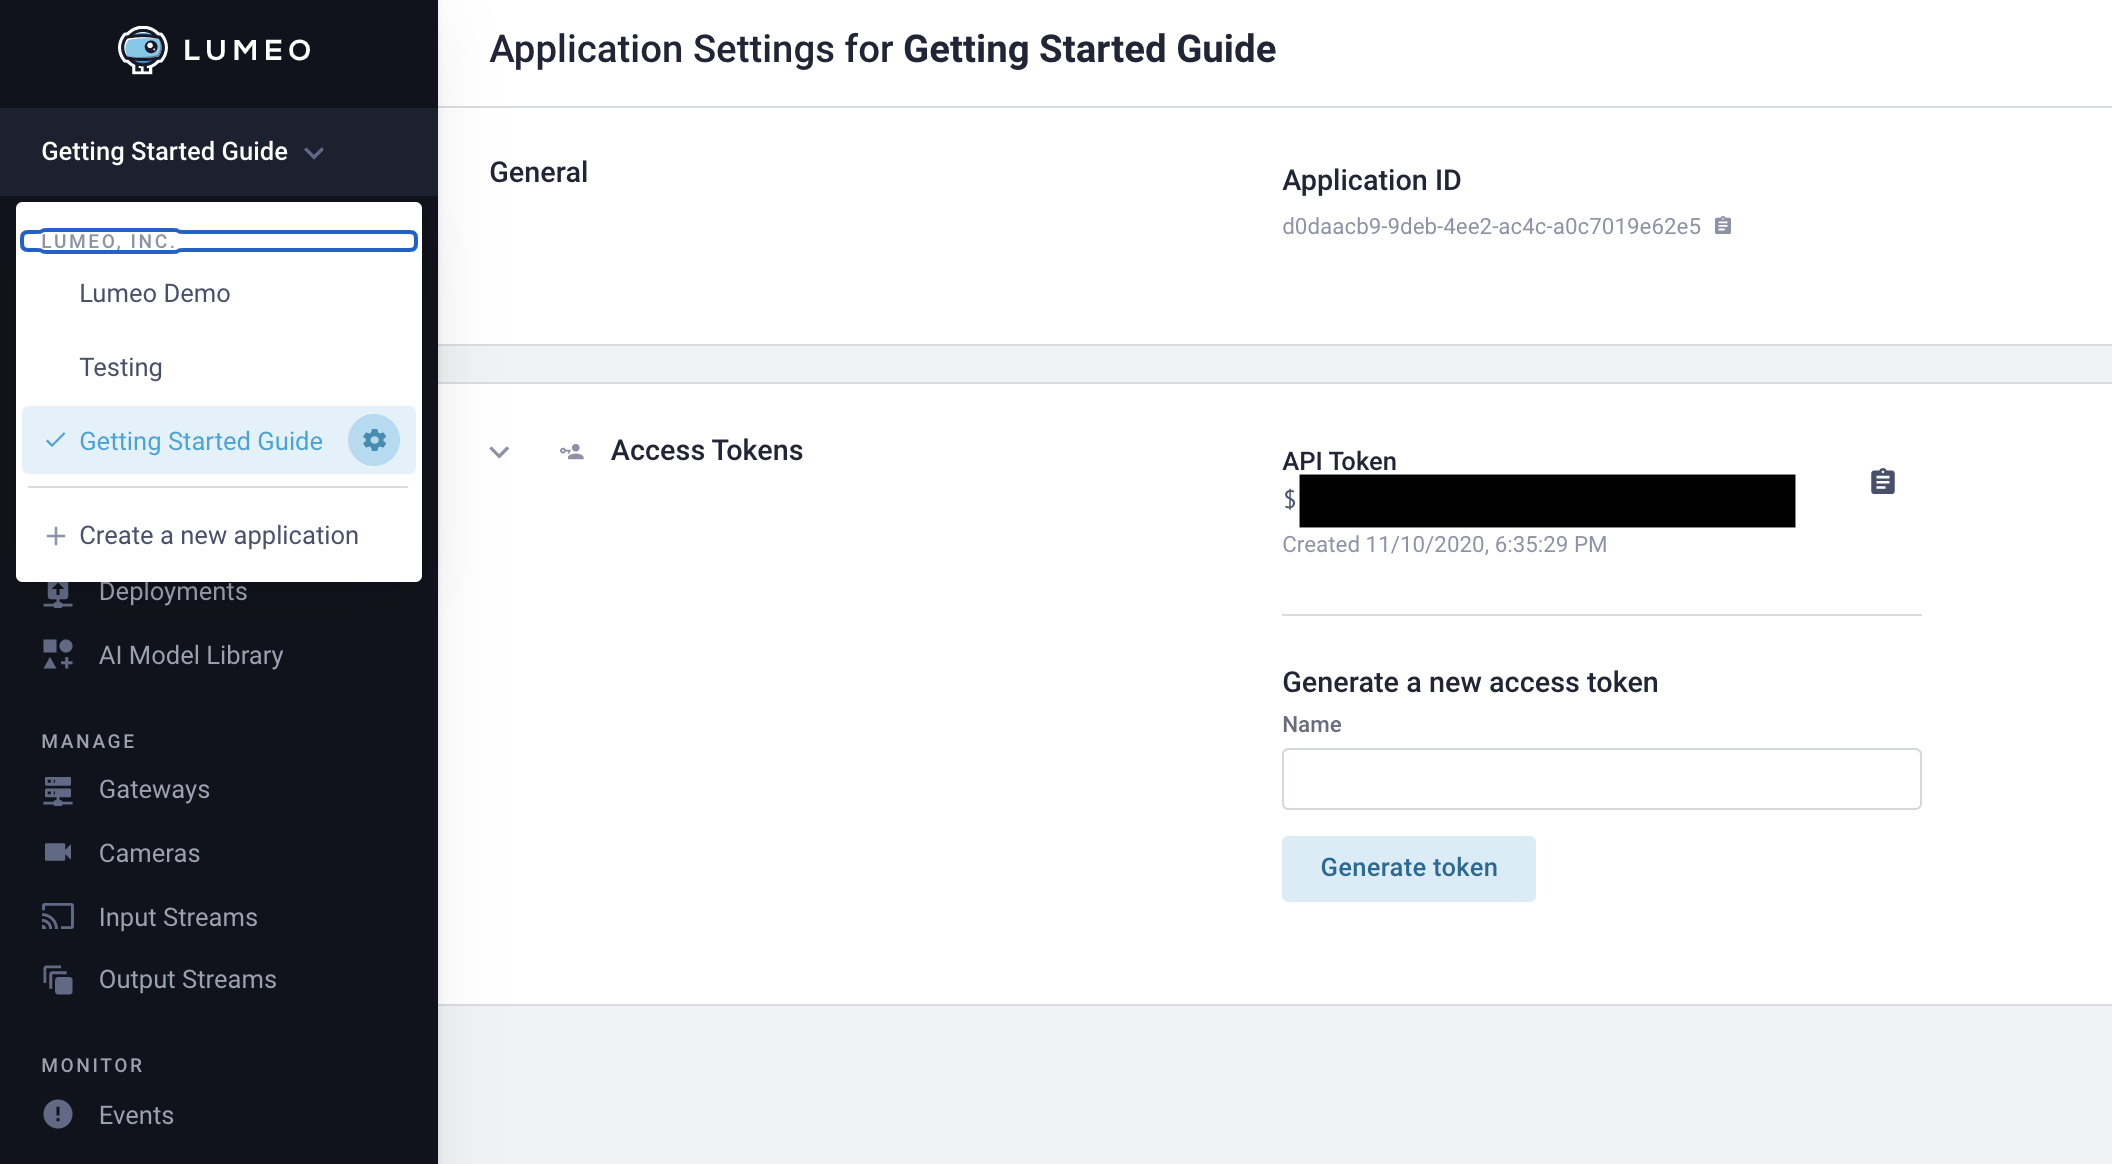The width and height of the screenshot is (2112, 1164).
Task: Select checked Getting Started Guide entry
Action: [200, 441]
